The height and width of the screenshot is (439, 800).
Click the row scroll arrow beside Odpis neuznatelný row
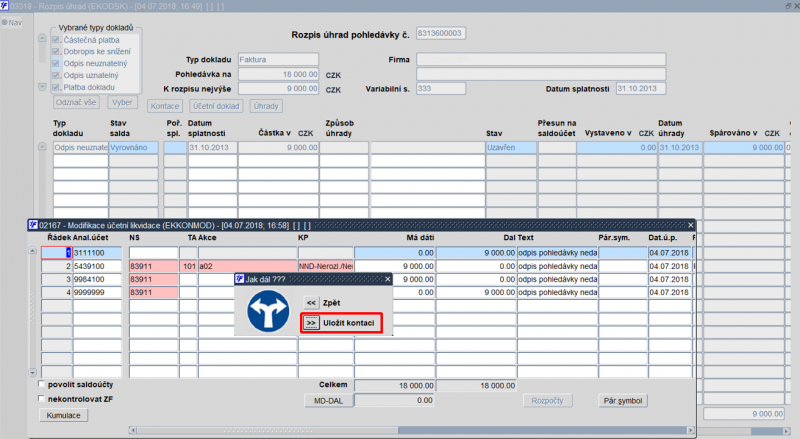(x=42, y=147)
